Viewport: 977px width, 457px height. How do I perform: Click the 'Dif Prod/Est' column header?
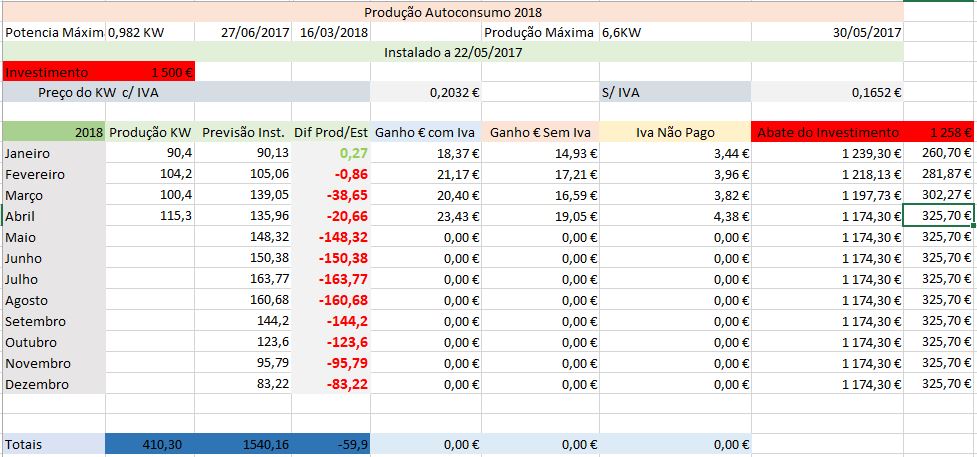point(331,132)
